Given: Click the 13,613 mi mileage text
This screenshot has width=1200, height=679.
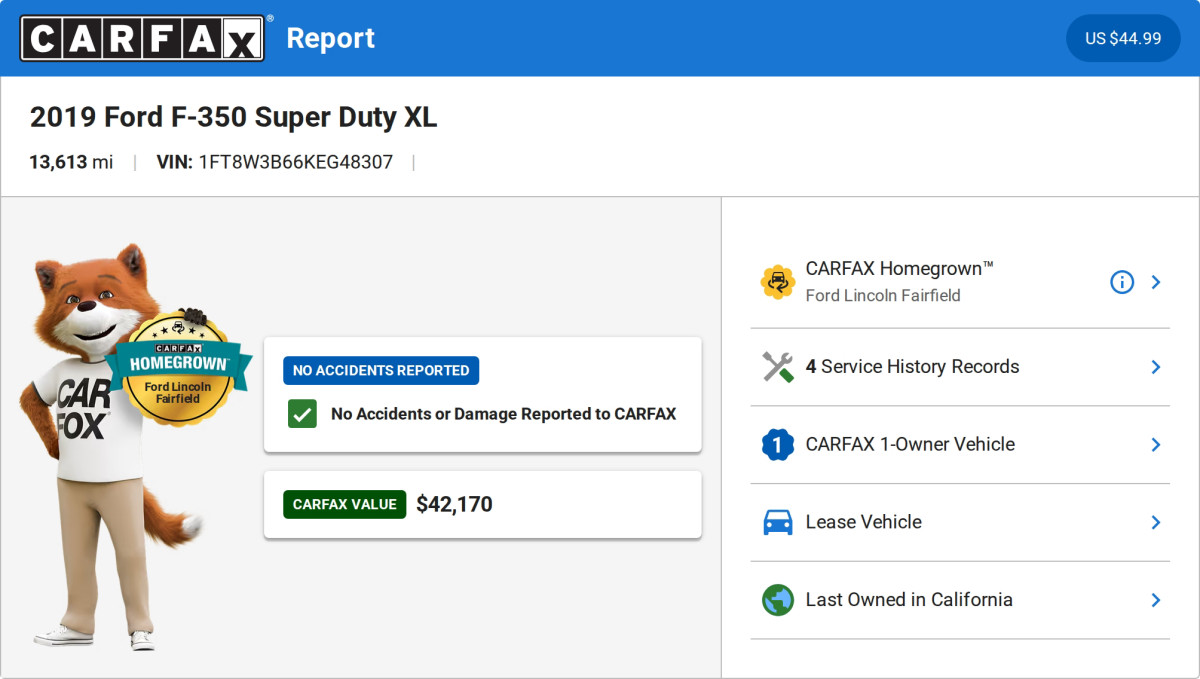Looking at the screenshot, I should click(x=71, y=162).
